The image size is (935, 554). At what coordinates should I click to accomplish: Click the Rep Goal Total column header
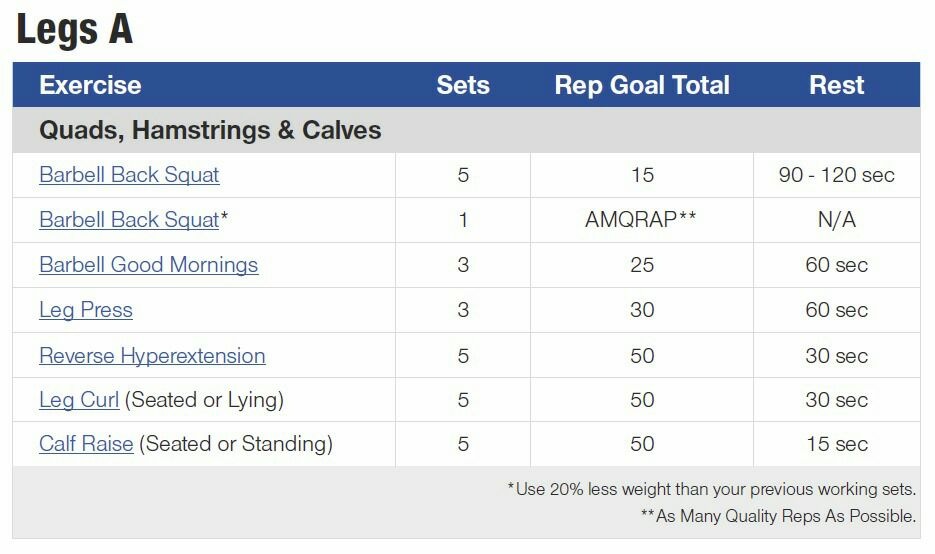642,85
